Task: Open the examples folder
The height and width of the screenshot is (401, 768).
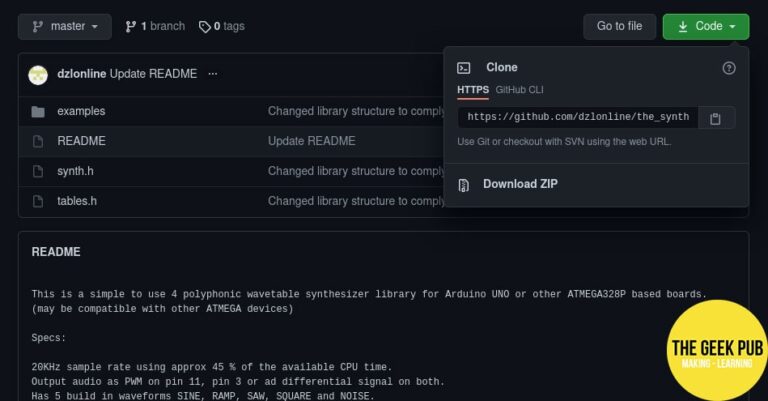Action: [81, 111]
